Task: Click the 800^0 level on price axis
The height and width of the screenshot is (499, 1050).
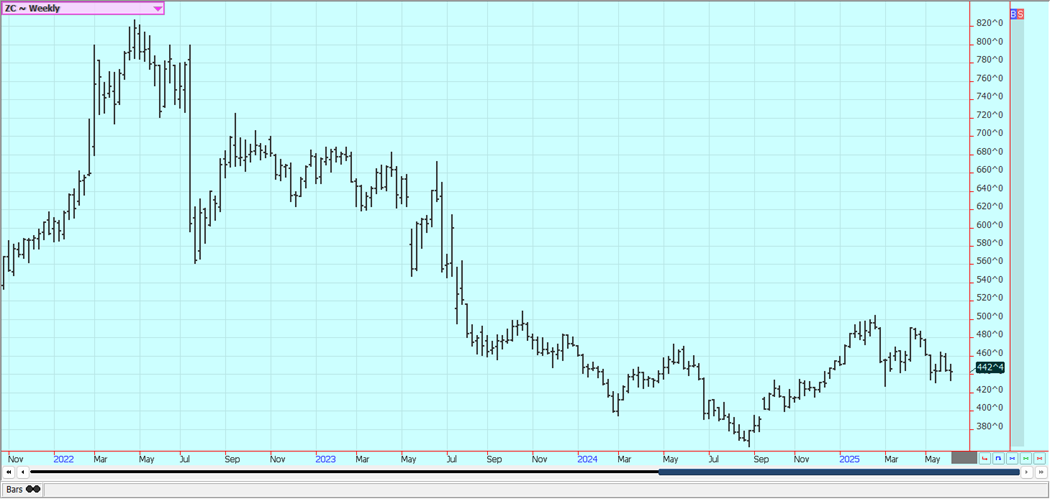Action: [x=990, y=41]
